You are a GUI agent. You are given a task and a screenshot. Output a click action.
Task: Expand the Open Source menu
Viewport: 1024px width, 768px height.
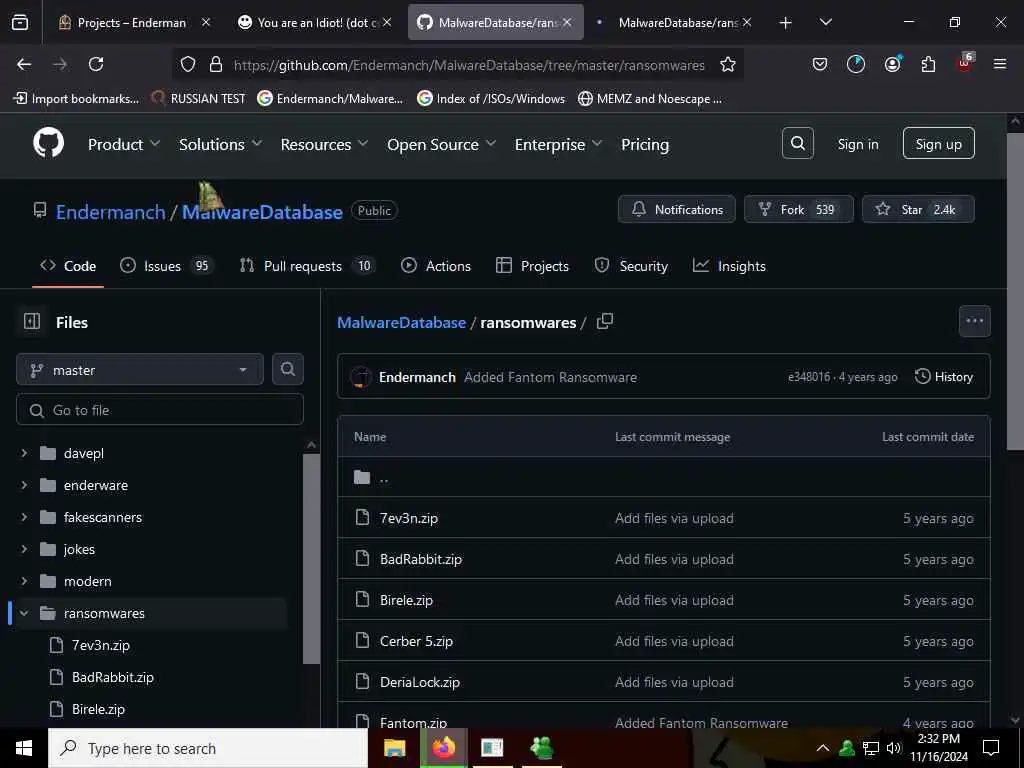pyautogui.click(x=441, y=144)
